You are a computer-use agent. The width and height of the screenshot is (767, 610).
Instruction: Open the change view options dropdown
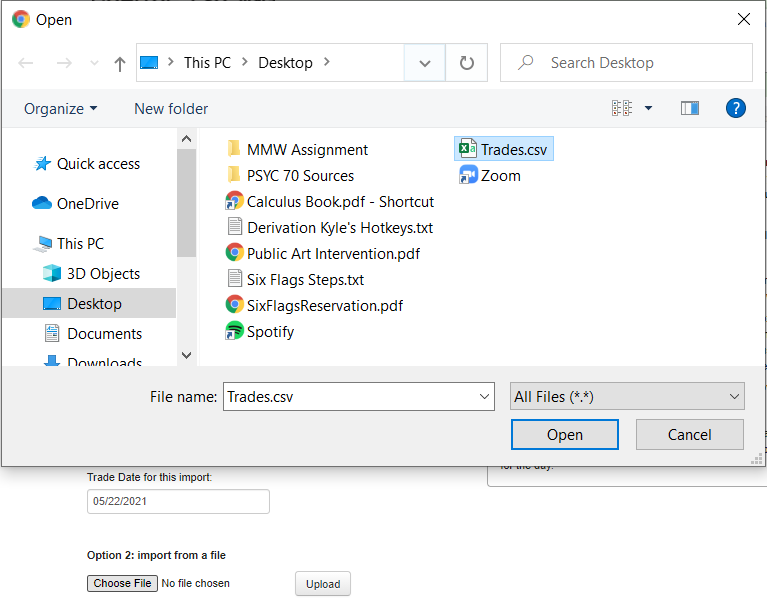(x=648, y=108)
